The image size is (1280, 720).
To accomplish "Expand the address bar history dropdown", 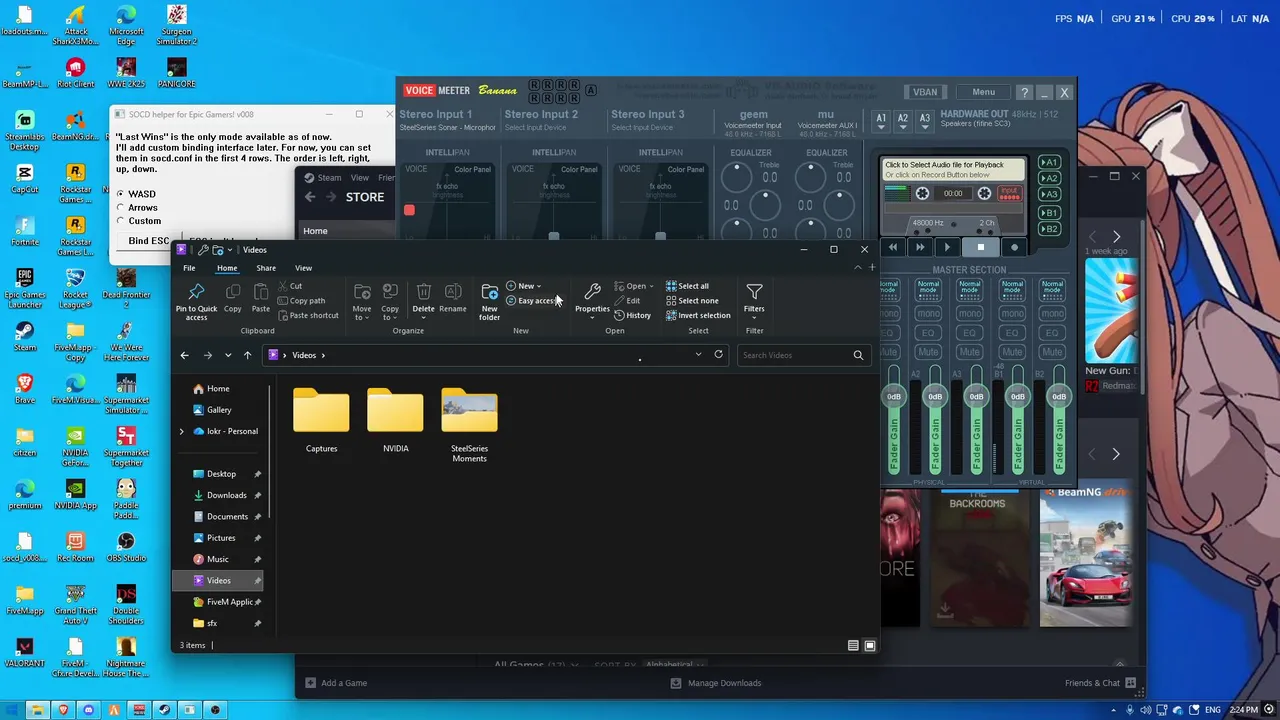I will click(x=698, y=355).
